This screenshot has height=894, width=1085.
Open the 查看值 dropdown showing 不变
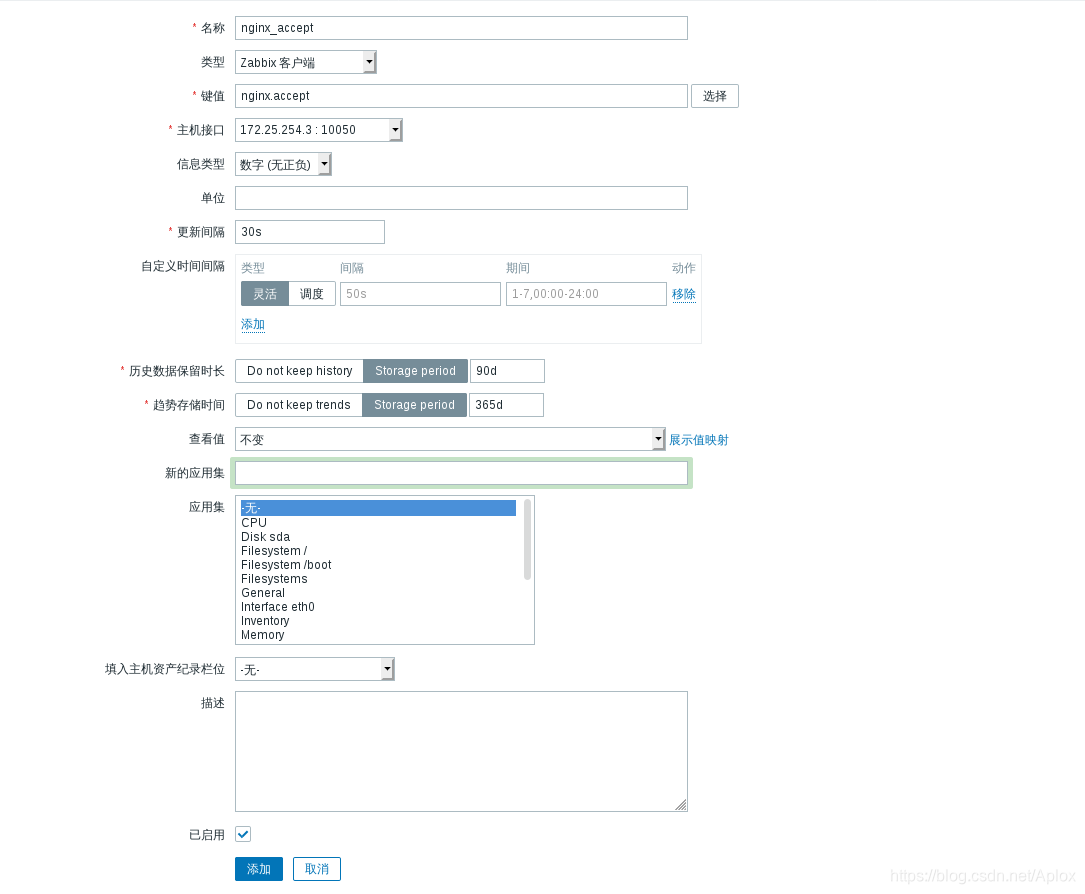coord(450,439)
